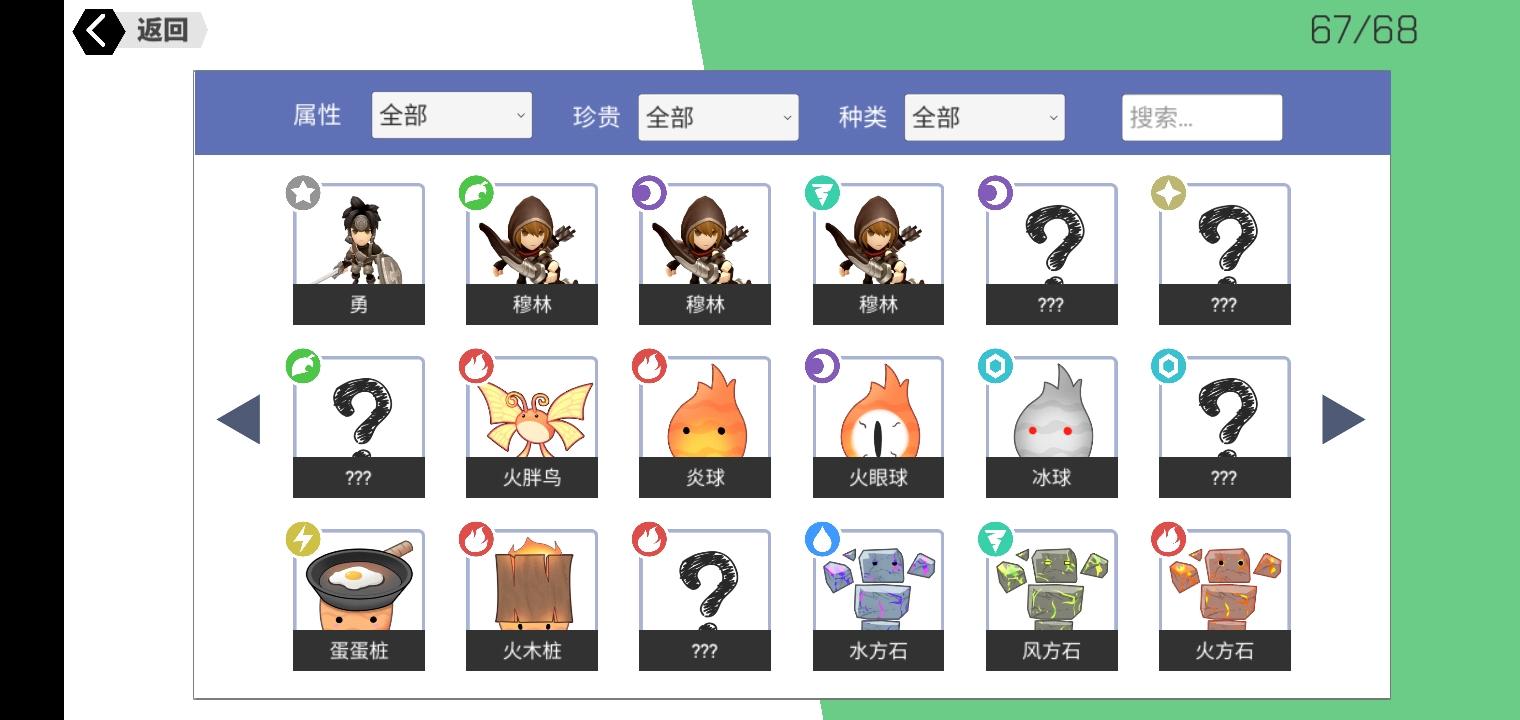
Task: Expand the 属性 attribute dropdown
Action: (x=452, y=116)
